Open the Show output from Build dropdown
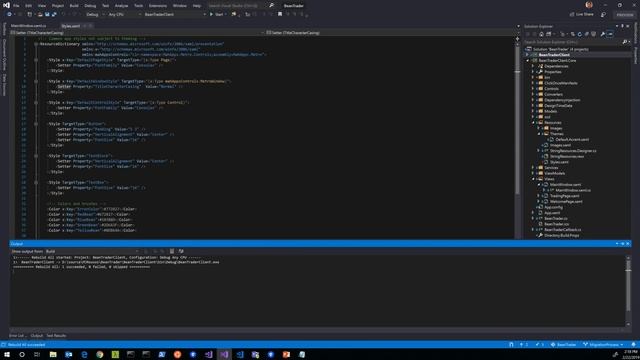The height and width of the screenshot is (360, 640). point(92,251)
